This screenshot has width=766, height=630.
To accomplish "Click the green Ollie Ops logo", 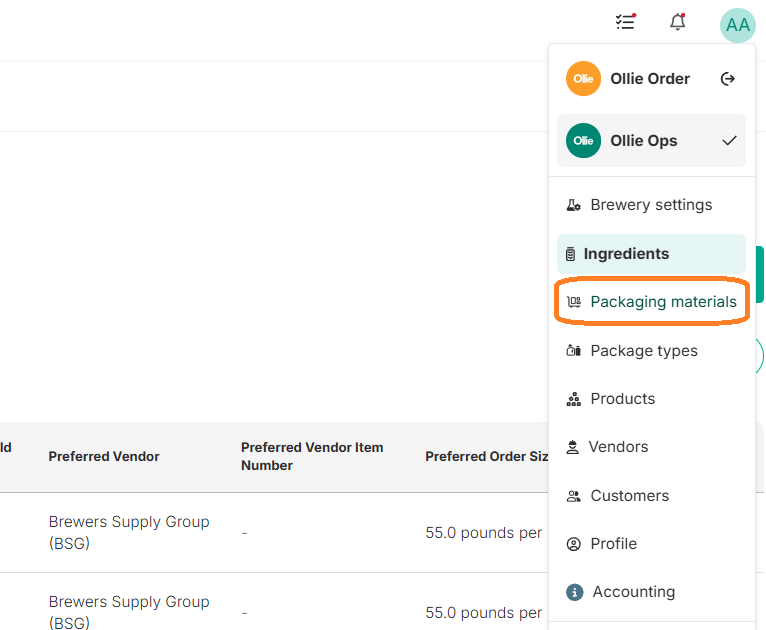I will point(583,141).
